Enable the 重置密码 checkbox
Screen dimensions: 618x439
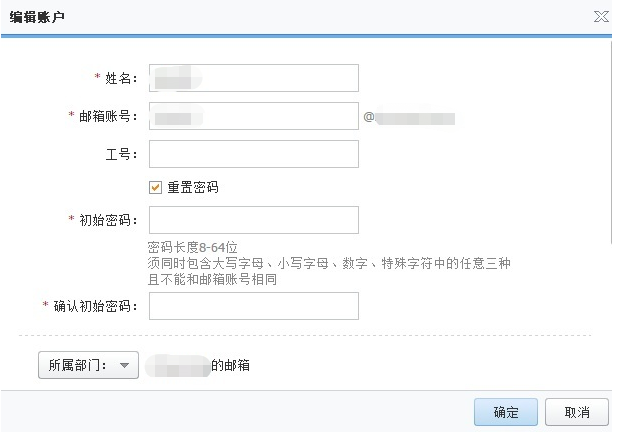click(x=155, y=187)
